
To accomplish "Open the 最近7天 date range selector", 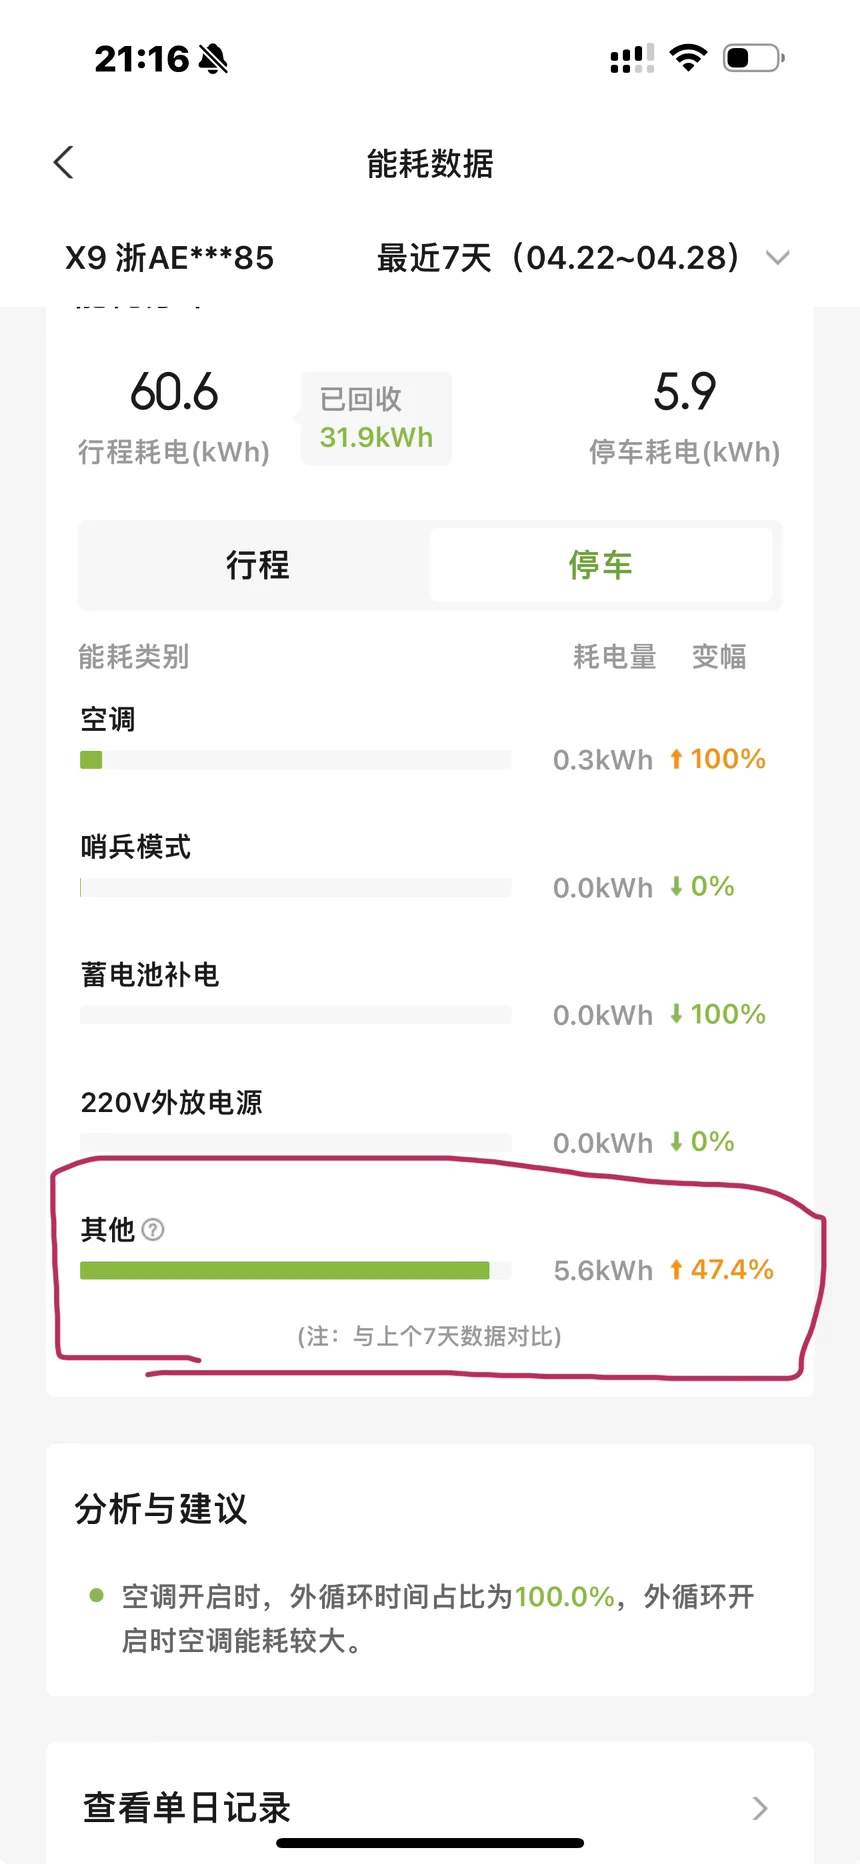I will 558,258.
